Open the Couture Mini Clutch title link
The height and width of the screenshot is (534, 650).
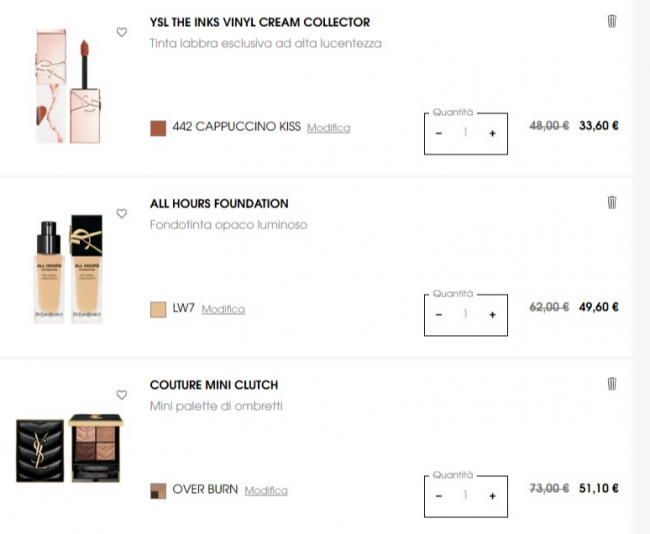tap(214, 385)
